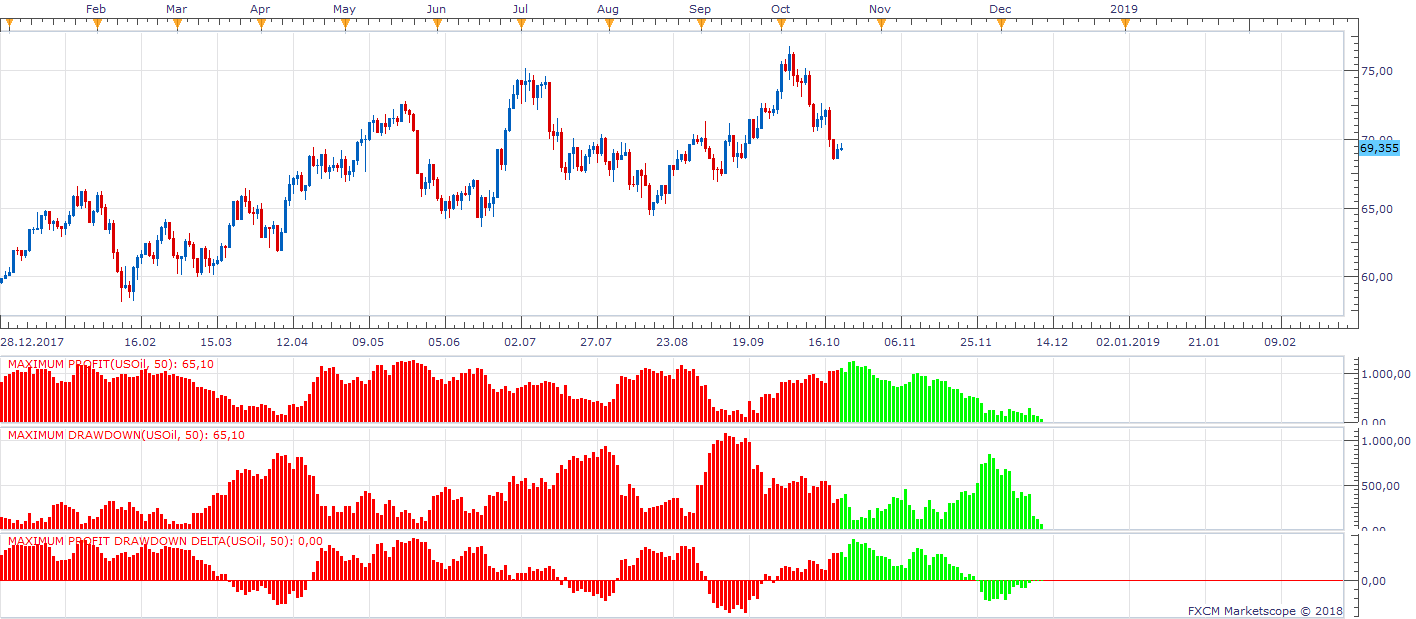
Task: Select the current price tag 69,355
Action: pos(1380,147)
